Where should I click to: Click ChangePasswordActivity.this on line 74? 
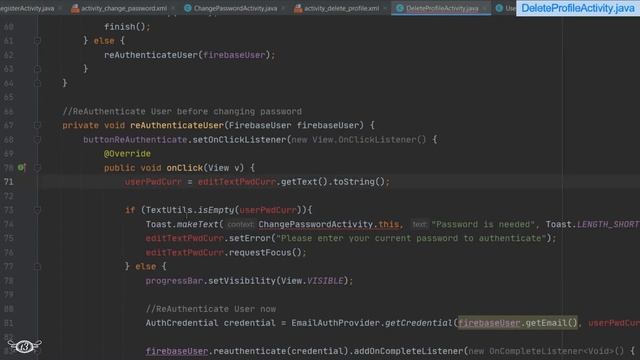(x=329, y=224)
